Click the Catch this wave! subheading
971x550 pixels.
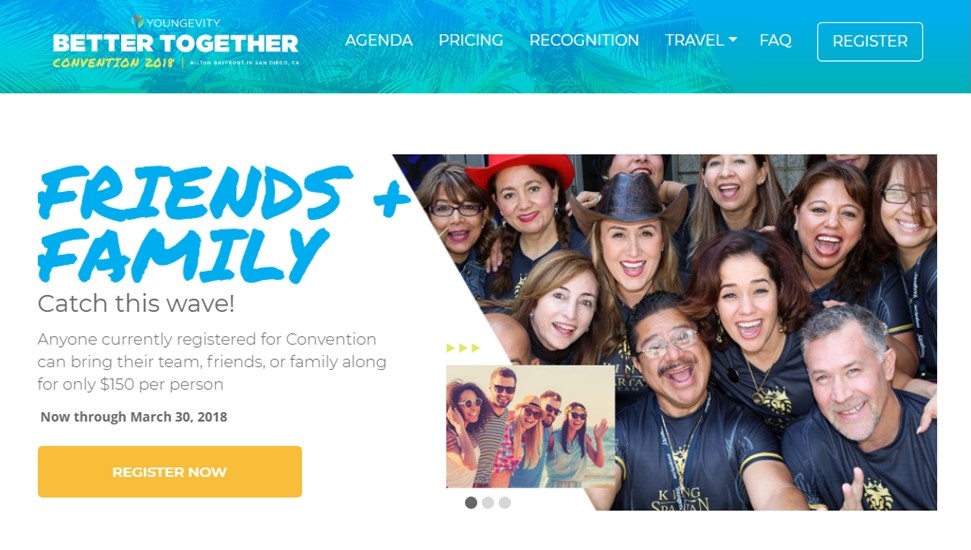(136, 303)
